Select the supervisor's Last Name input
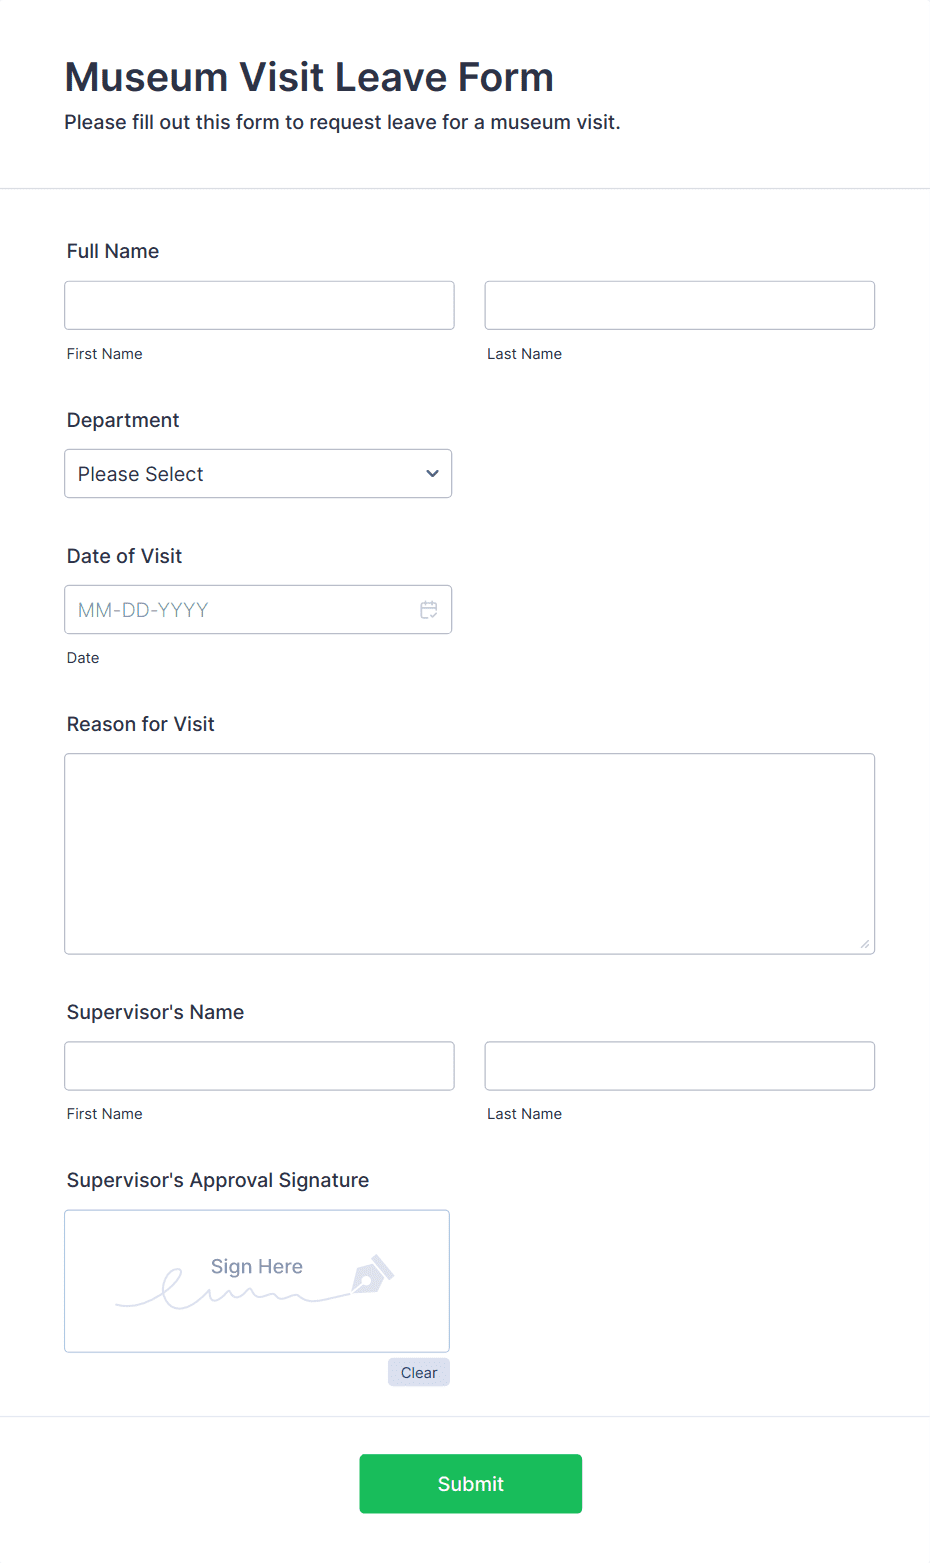 tap(679, 1066)
